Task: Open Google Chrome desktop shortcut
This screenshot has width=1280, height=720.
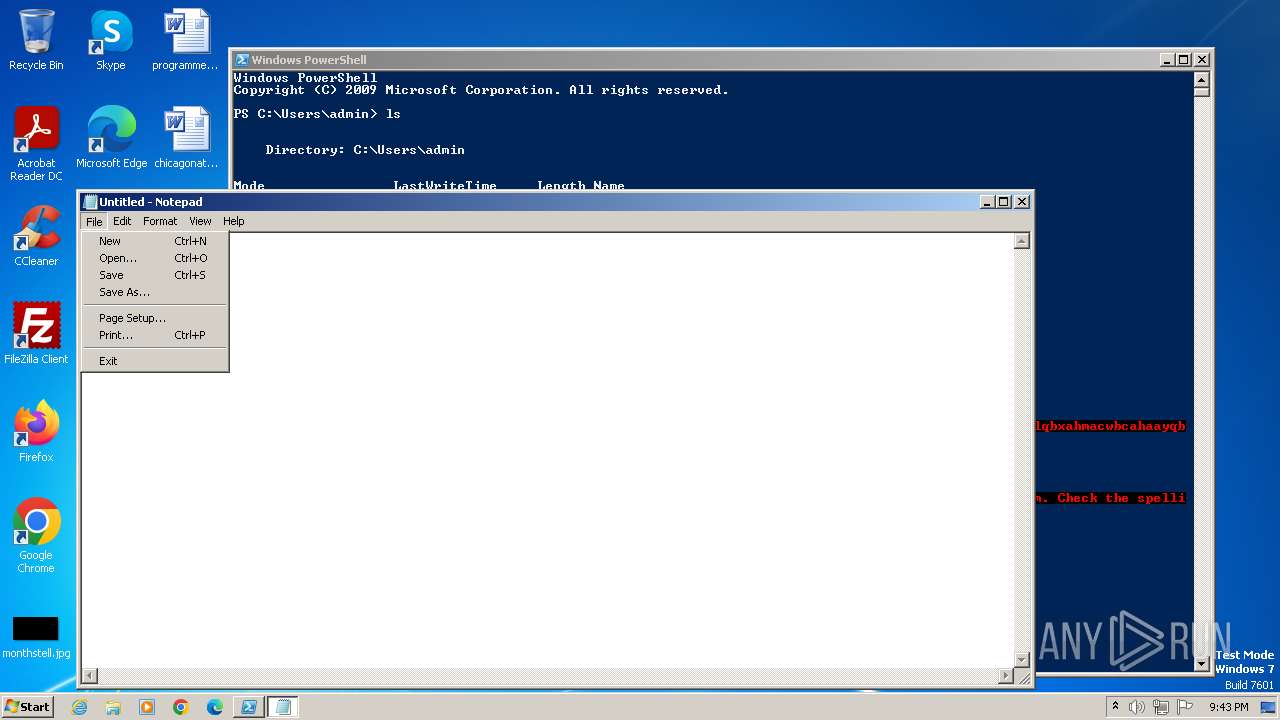Action: [x=36, y=535]
